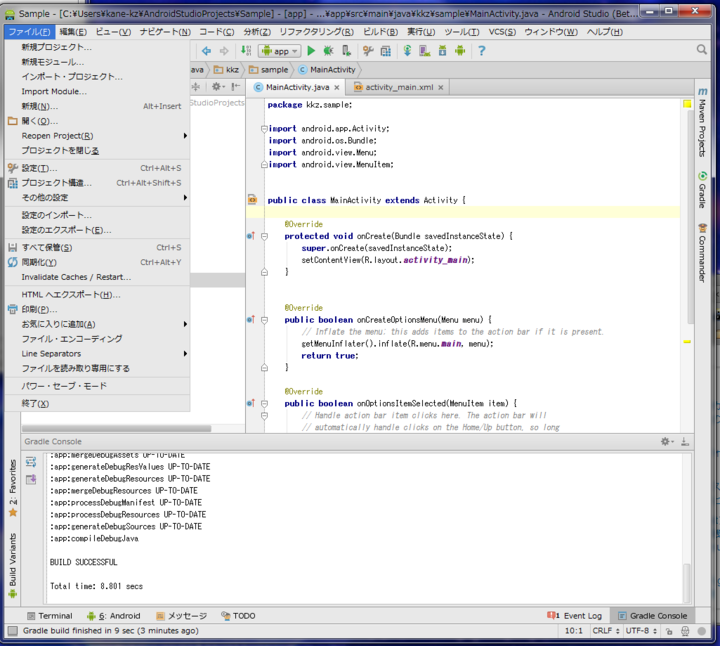The height and width of the screenshot is (646, 720).
Task: Close the MainActivity.java tab
Action: click(x=337, y=88)
